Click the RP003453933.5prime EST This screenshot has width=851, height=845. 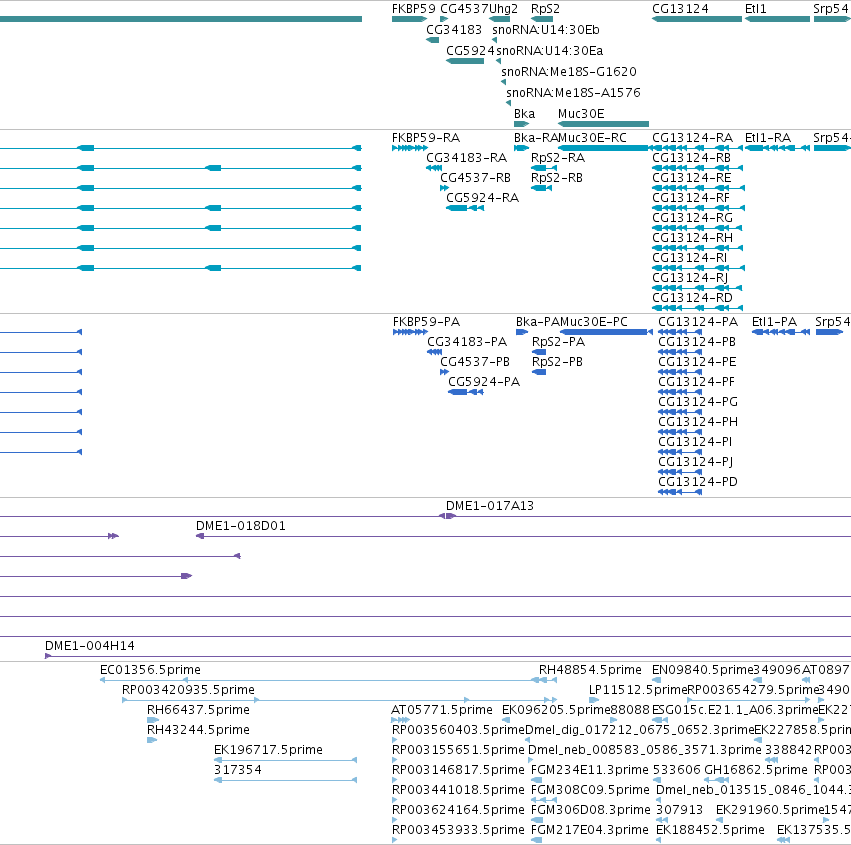coord(395,840)
